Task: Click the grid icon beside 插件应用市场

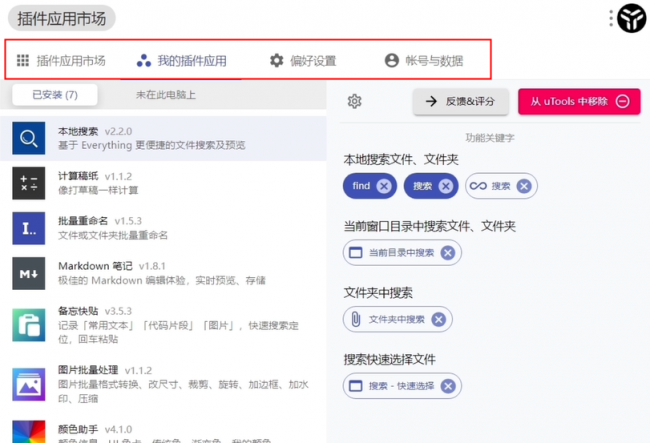Action: click(x=23, y=61)
